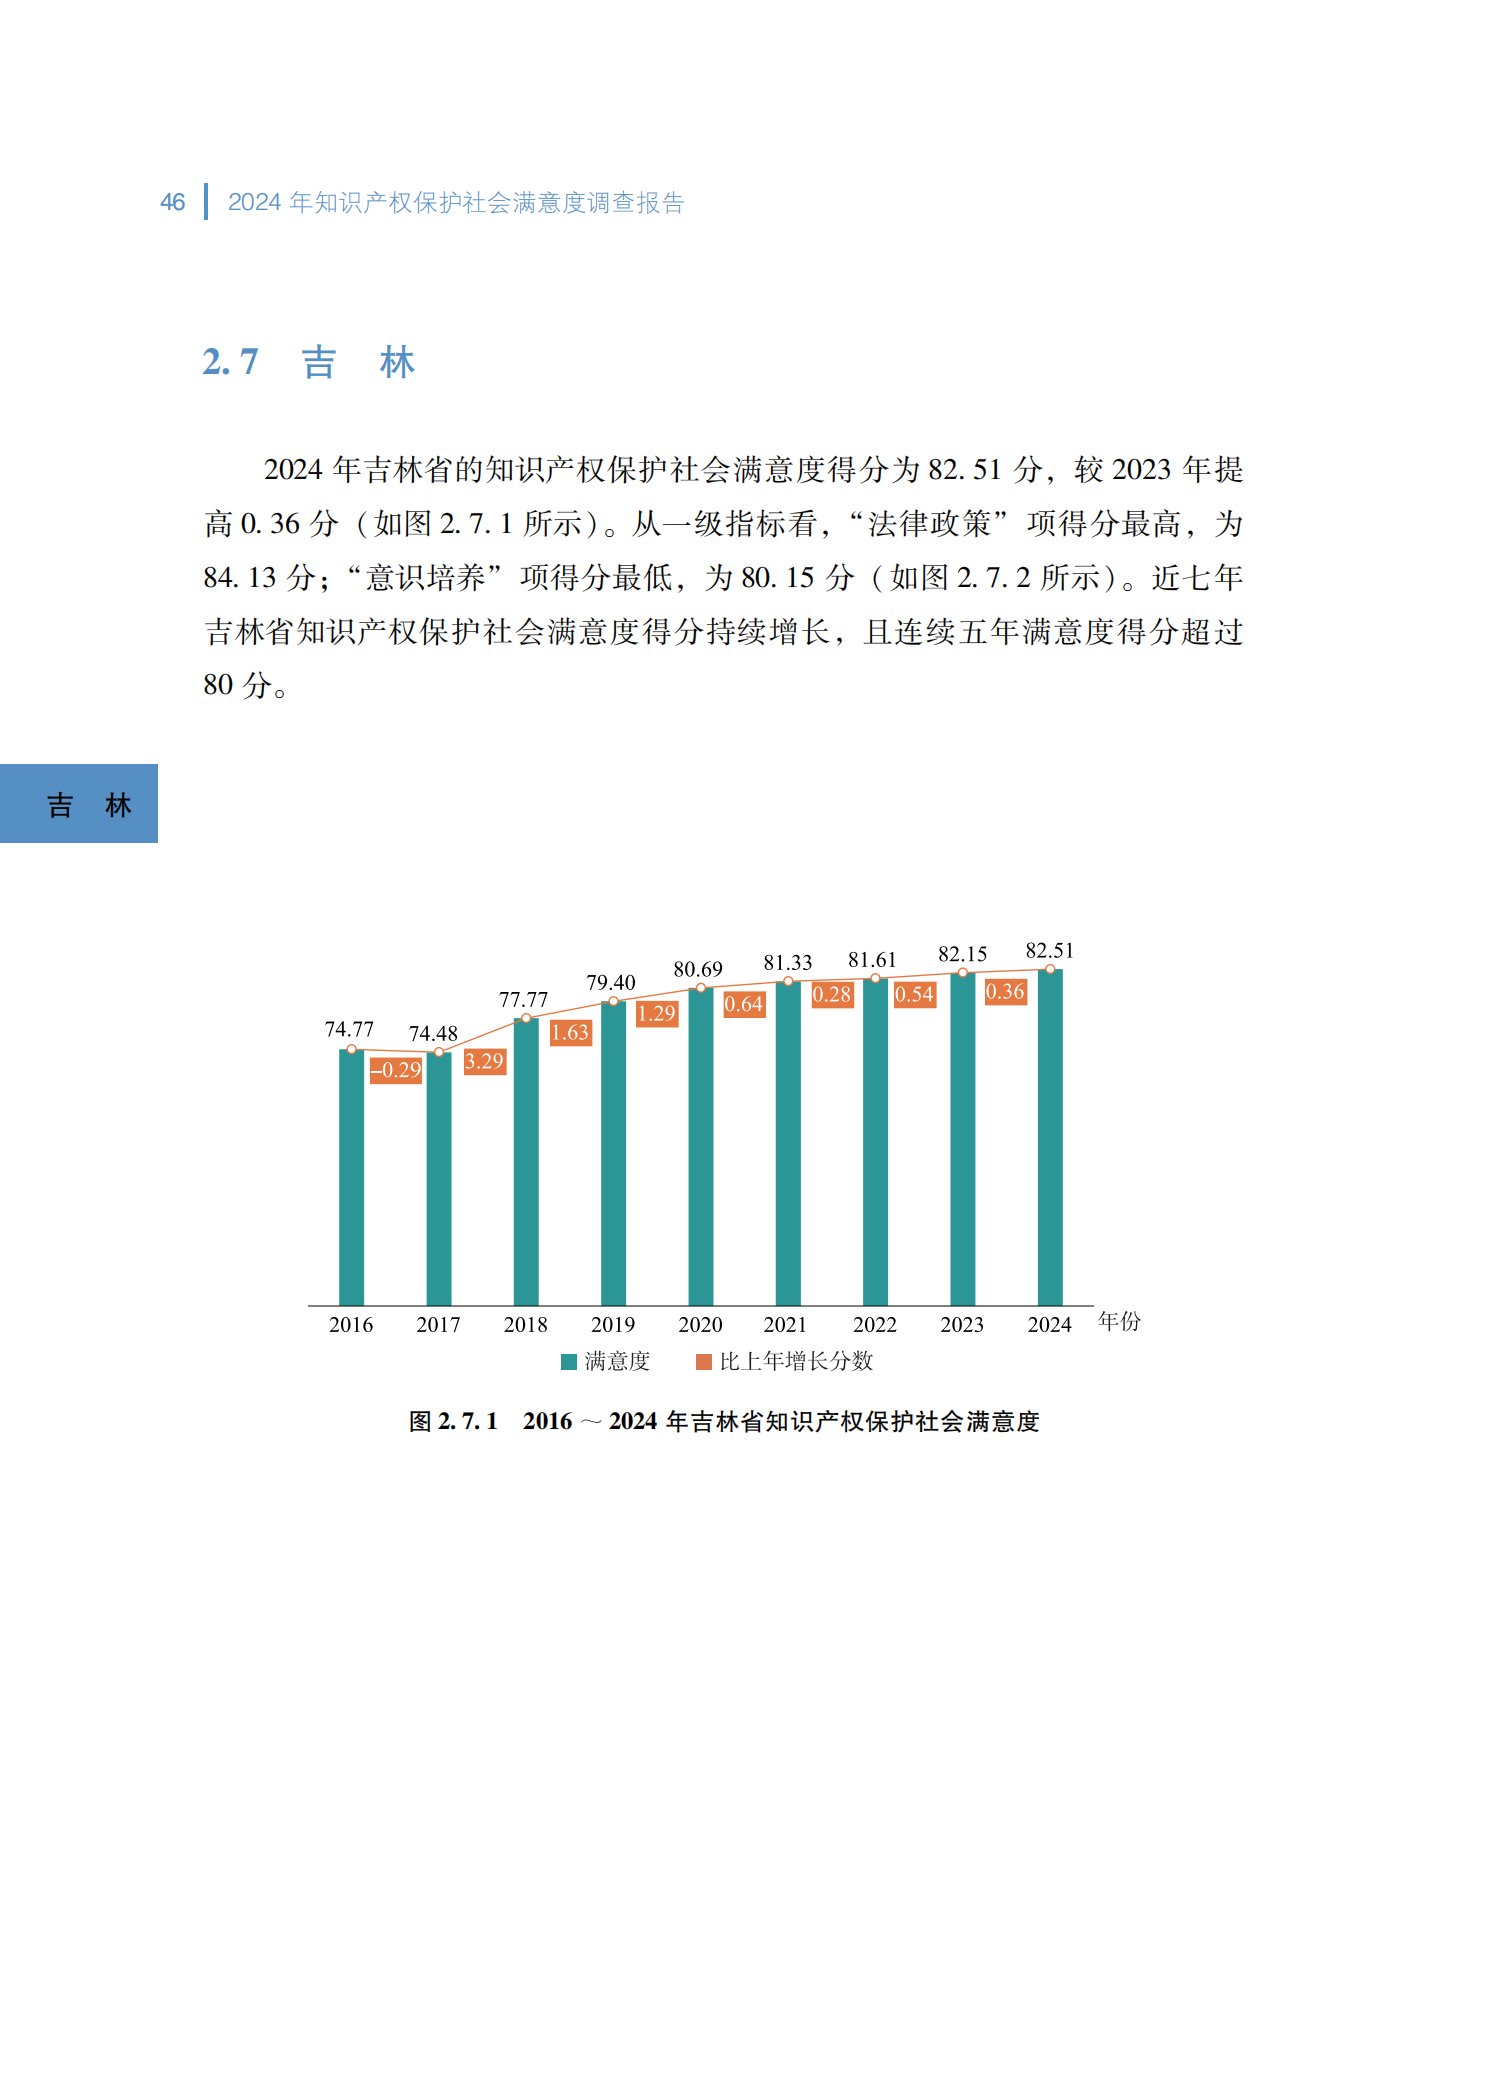This screenshot has width=1504, height=2094.
Task: Click the teal 满意度 legend swatch
Action: (x=569, y=1361)
